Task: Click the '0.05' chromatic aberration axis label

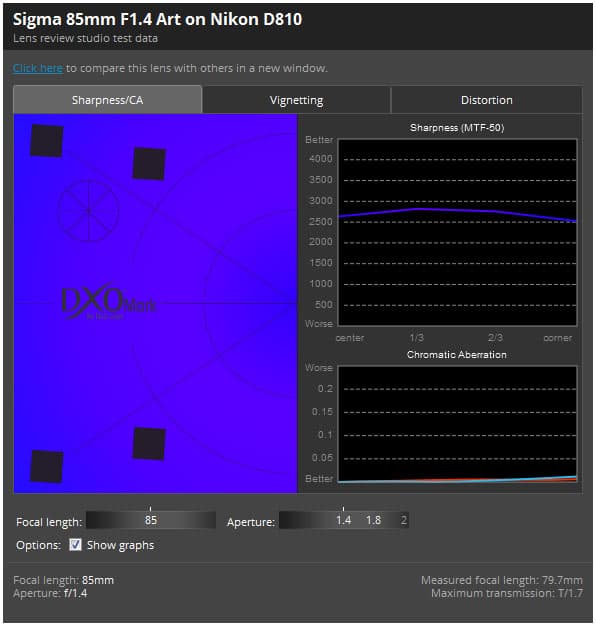Action: coord(323,458)
